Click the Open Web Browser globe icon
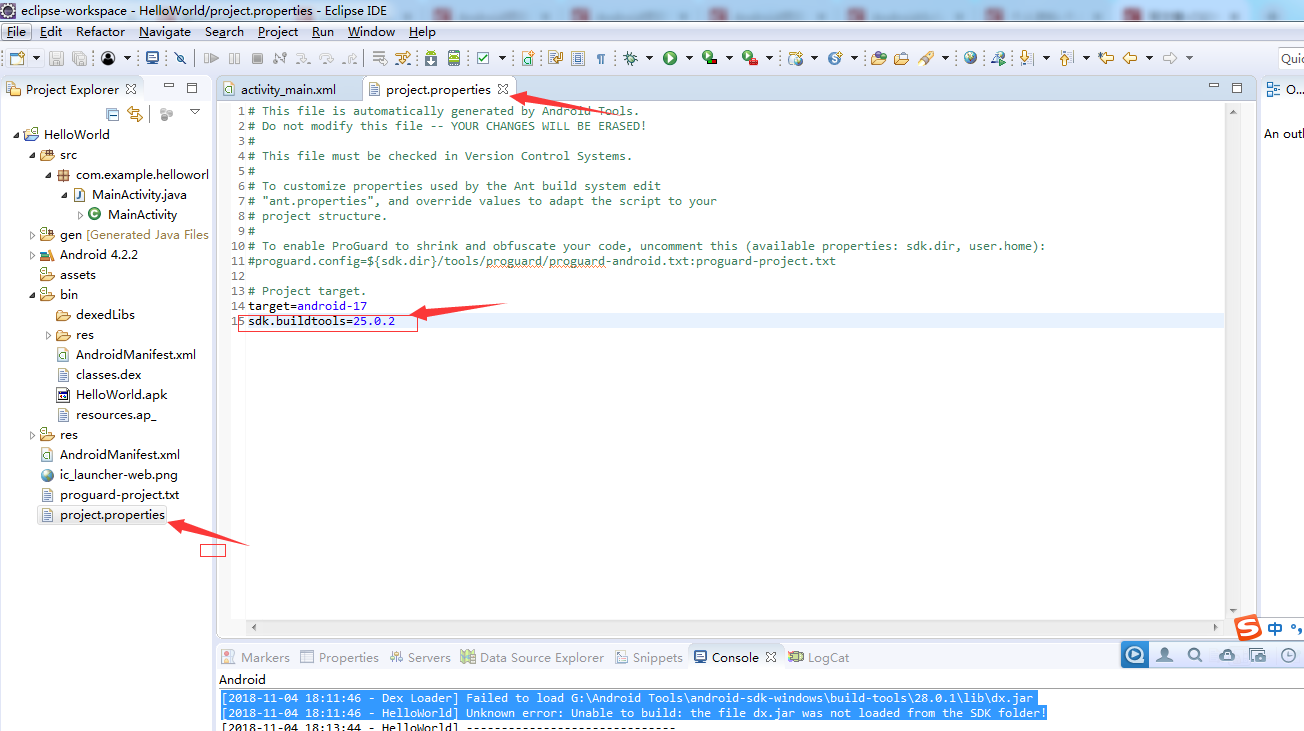This screenshot has height=731, width=1304. [x=971, y=57]
